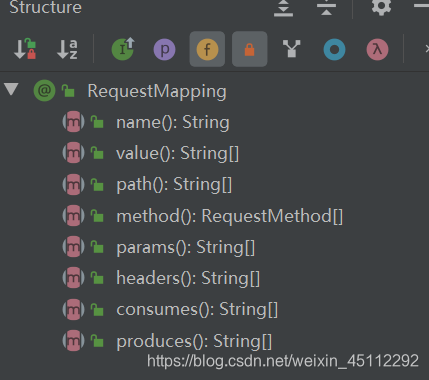Click method icon beside method()
Image resolution: width=429 pixels, height=380 pixels.
73,216
